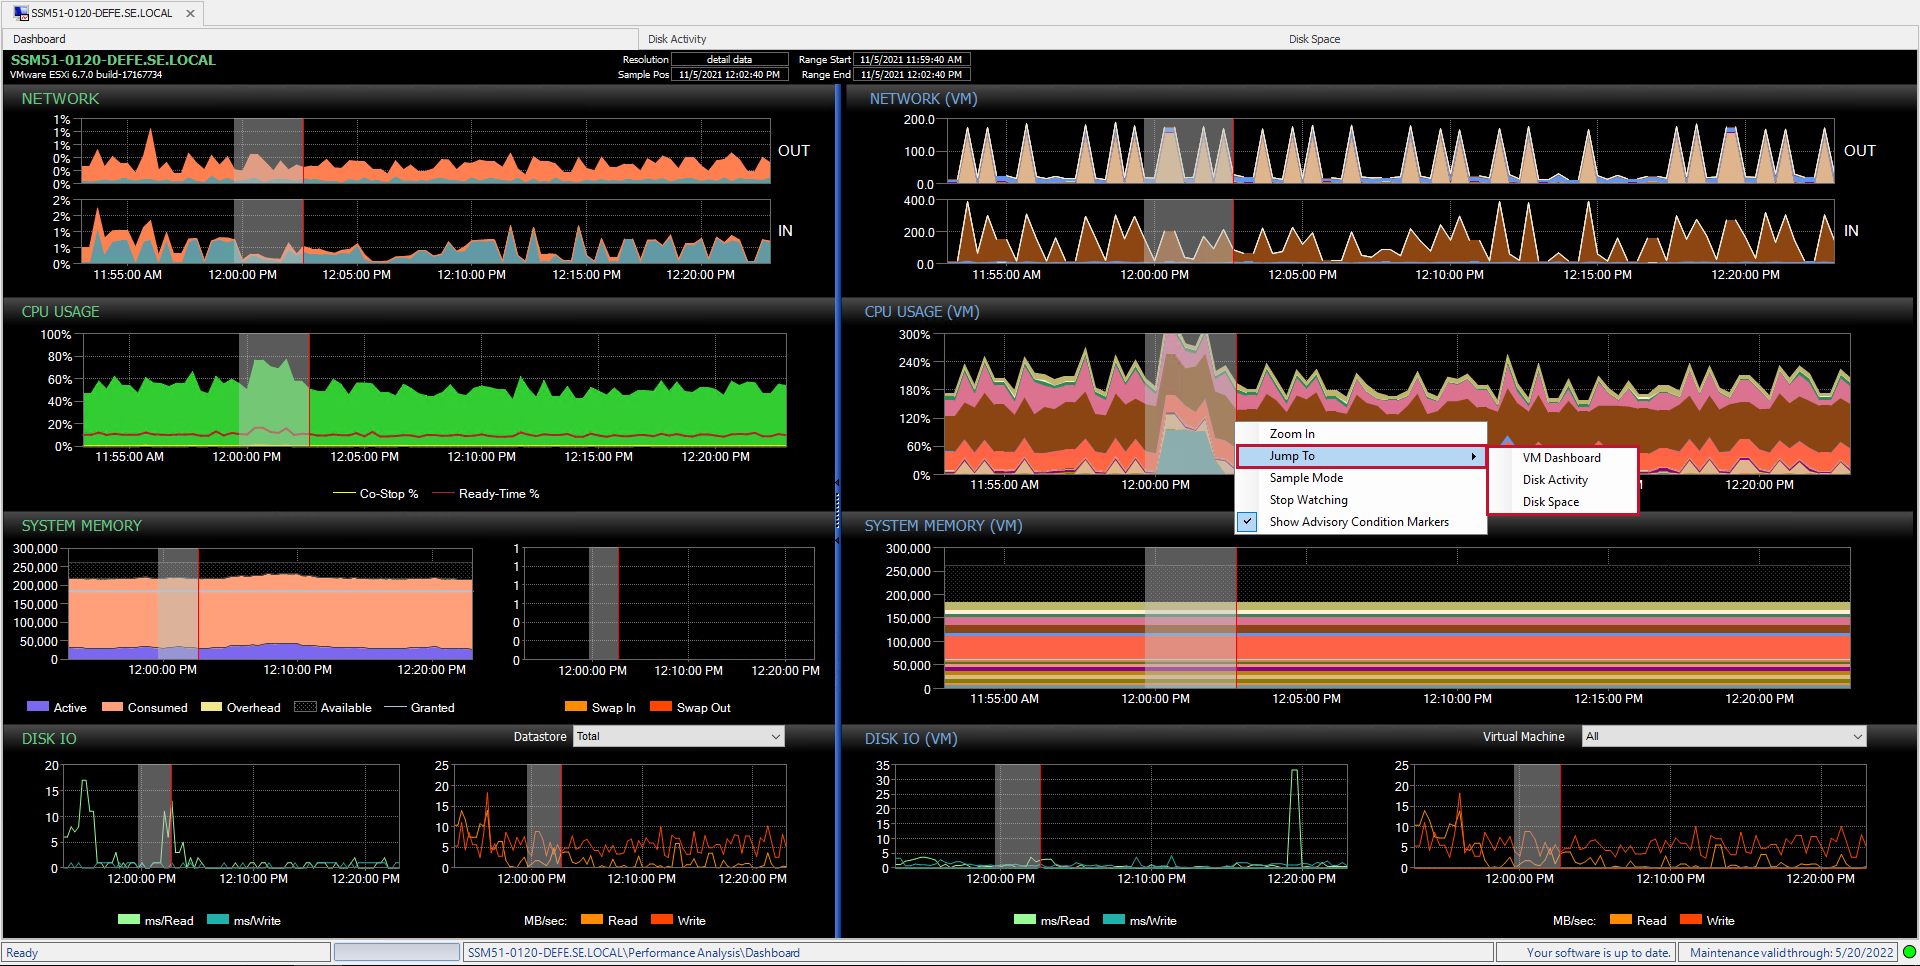Image resolution: width=1920 pixels, height=966 pixels.
Task: Click the server icon on the SSM51-0120 tab
Action: point(21,14)
